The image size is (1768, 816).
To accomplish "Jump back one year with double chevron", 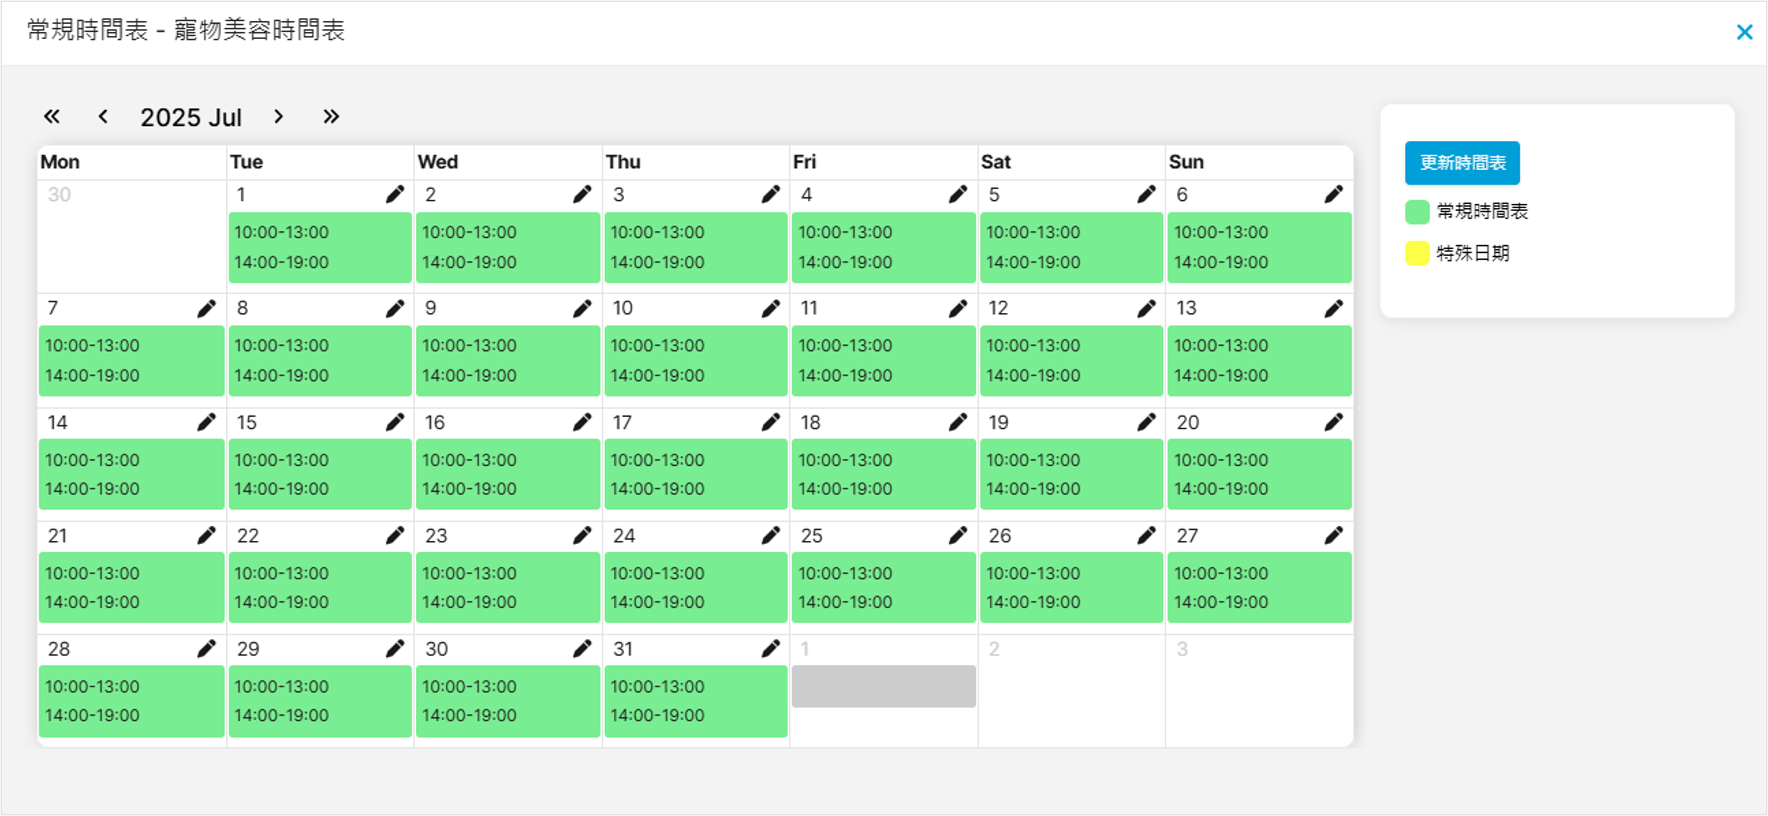I will pos(52,117).
